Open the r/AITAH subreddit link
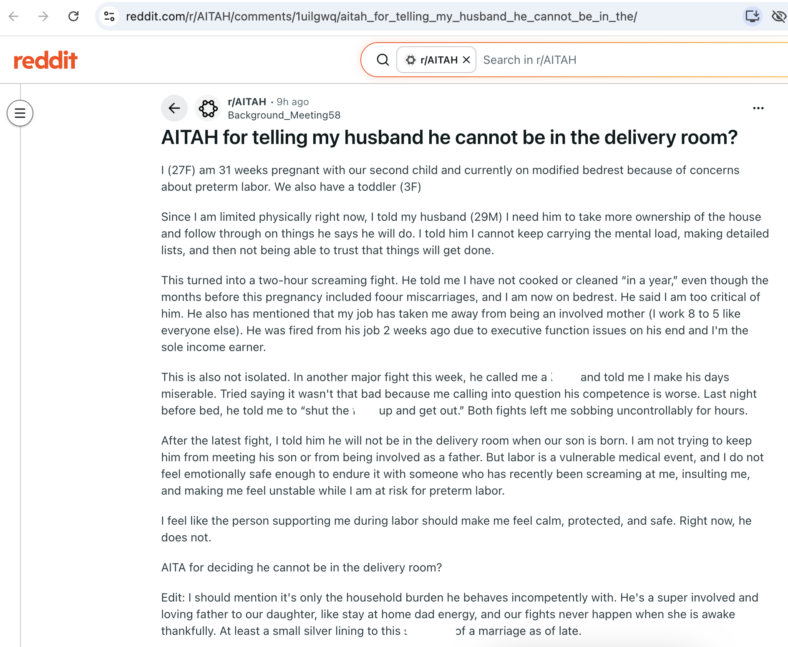This screenshot has height=647, width=788. coord(247,102)
